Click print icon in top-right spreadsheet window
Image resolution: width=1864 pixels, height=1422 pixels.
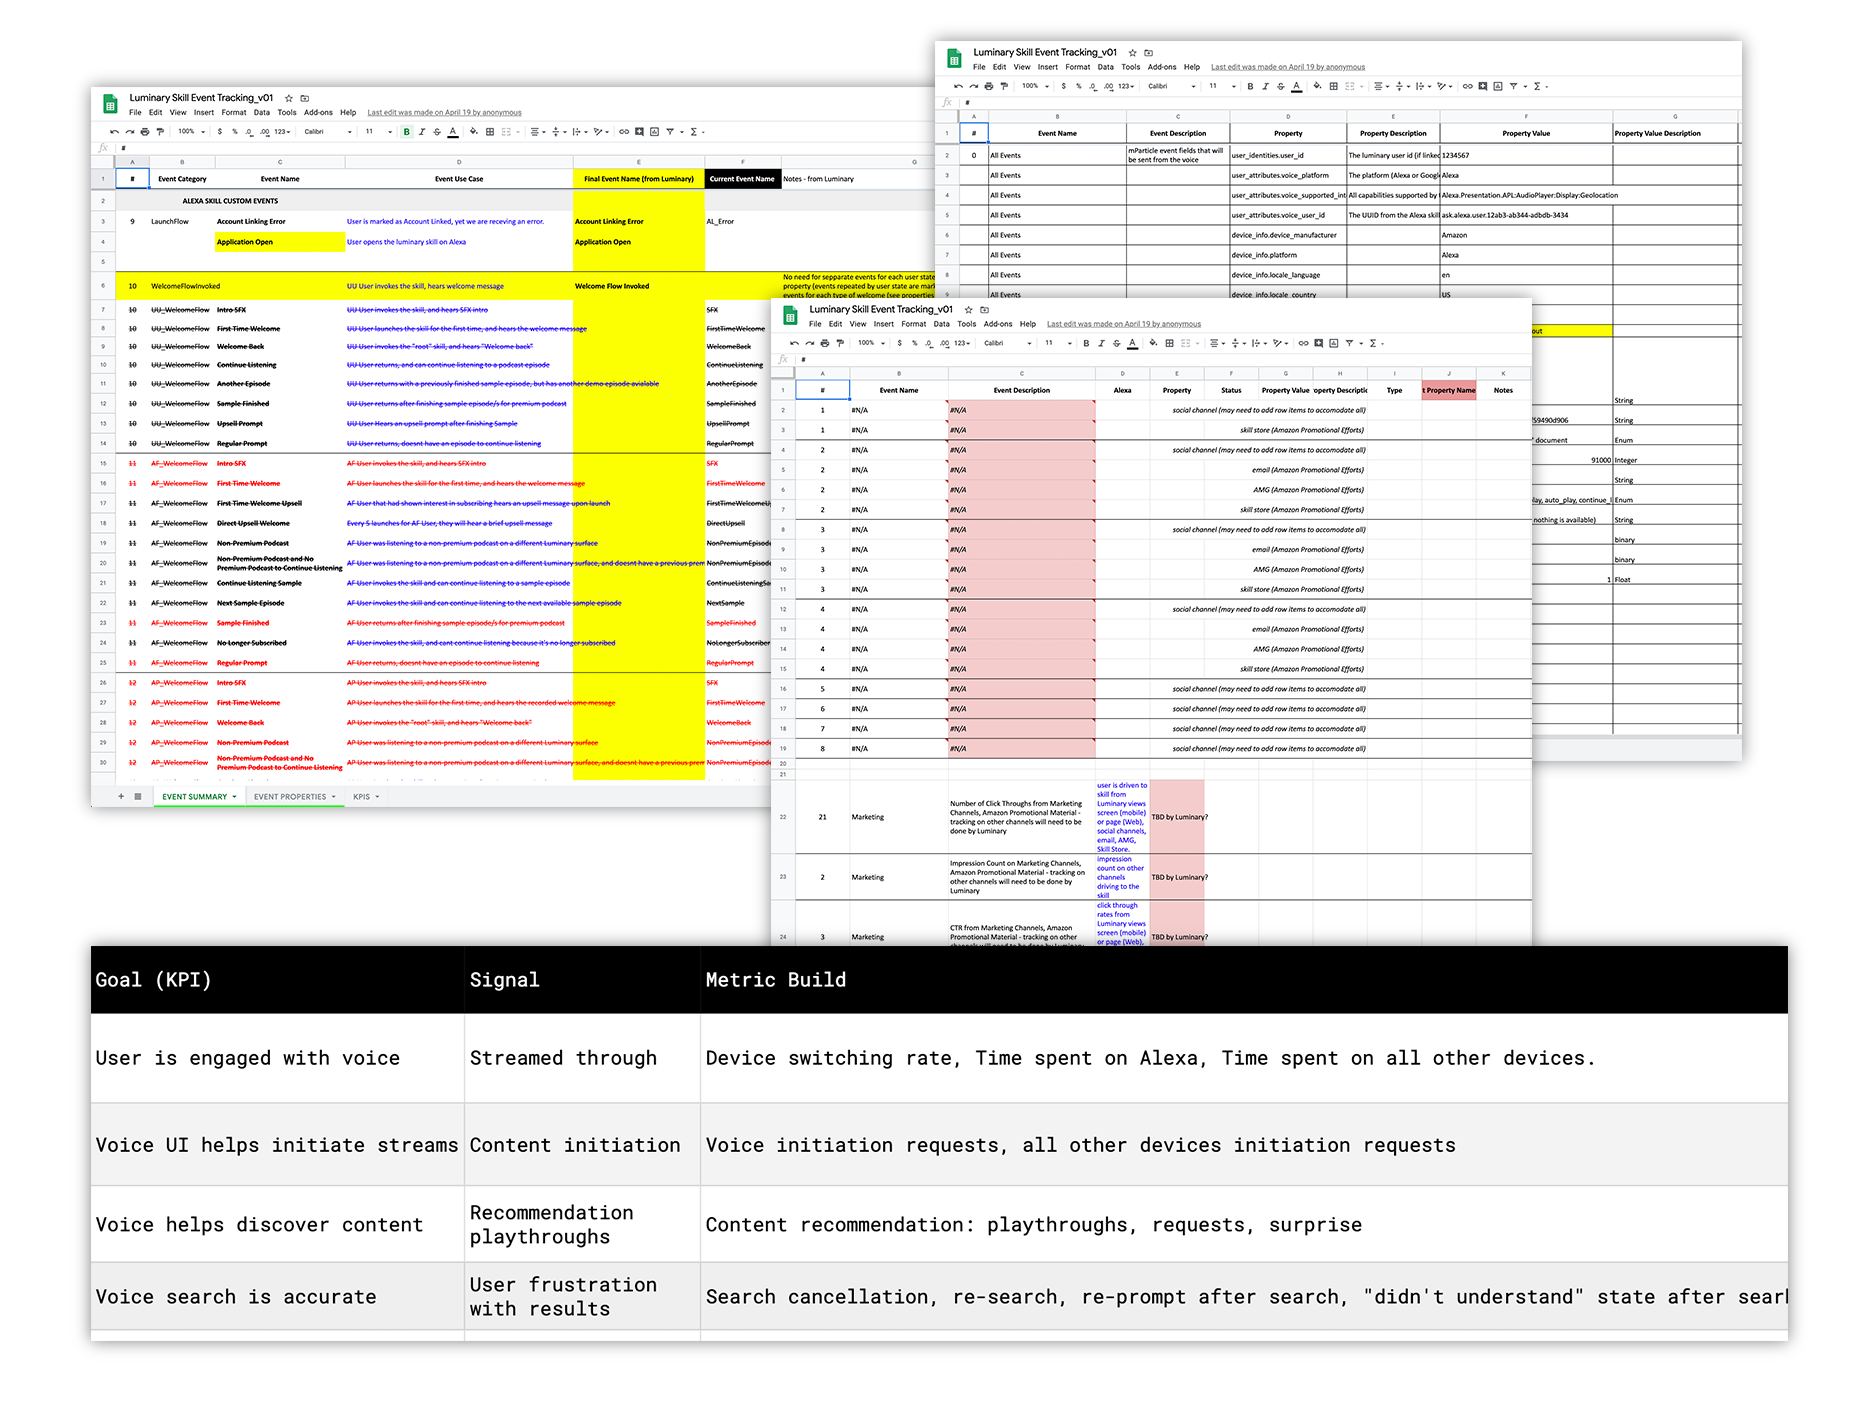coord(989,86)
